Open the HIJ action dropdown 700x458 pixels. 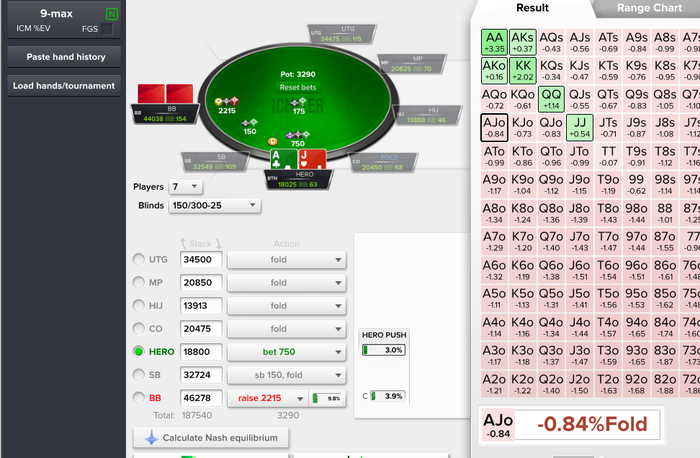(x=287, y=306)
